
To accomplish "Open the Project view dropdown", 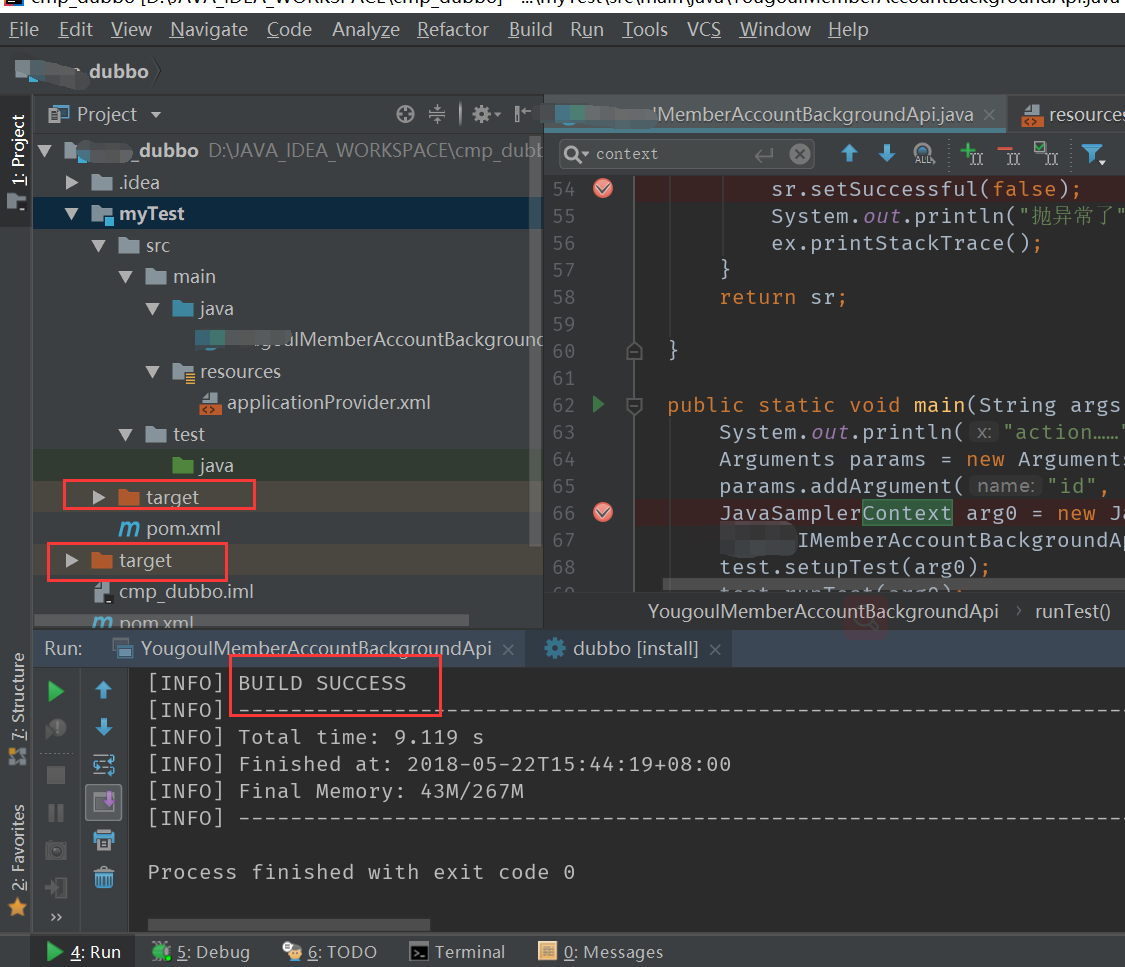I will 155,115.
